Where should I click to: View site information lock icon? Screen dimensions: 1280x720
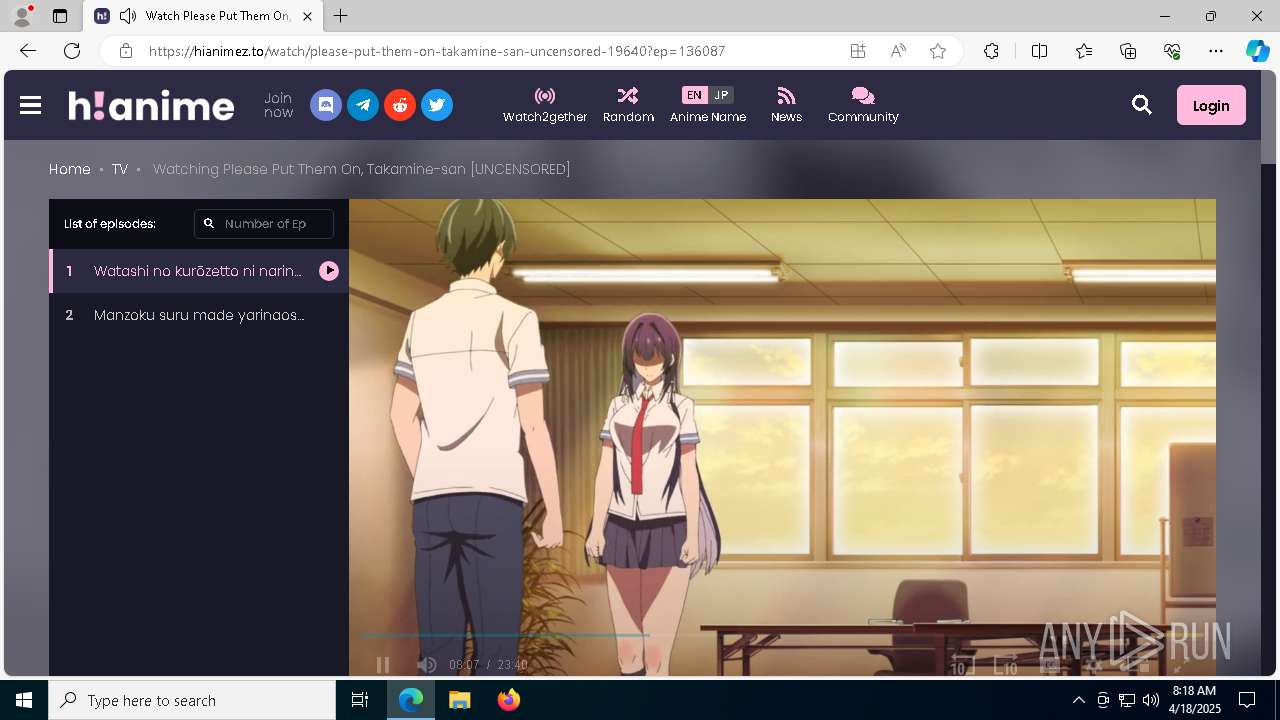coord(125,51)
